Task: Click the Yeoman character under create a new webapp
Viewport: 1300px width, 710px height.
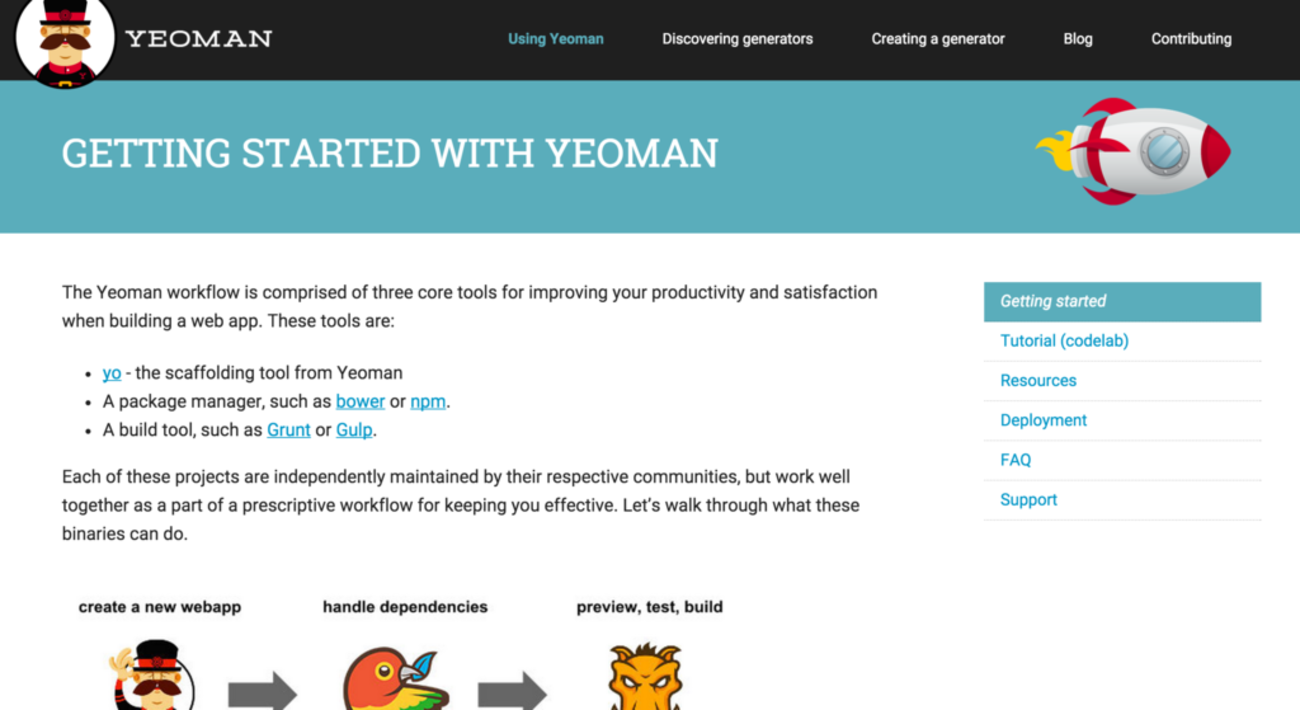Action: (x=152, y=675)
